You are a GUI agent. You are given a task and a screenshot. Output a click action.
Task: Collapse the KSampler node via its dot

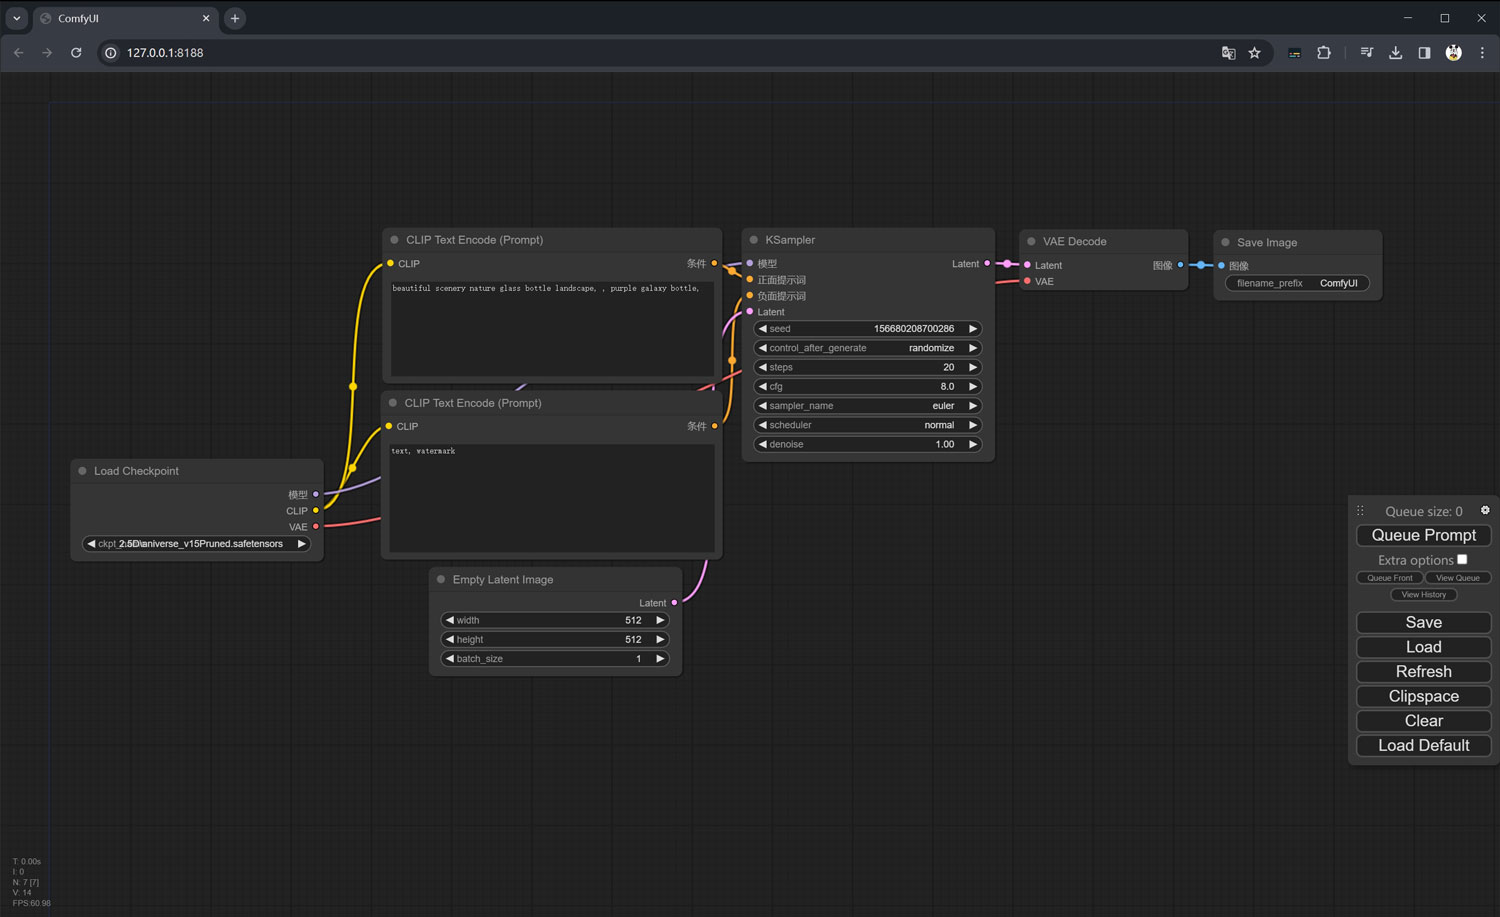pyautogui.click(x=754, y=240)
